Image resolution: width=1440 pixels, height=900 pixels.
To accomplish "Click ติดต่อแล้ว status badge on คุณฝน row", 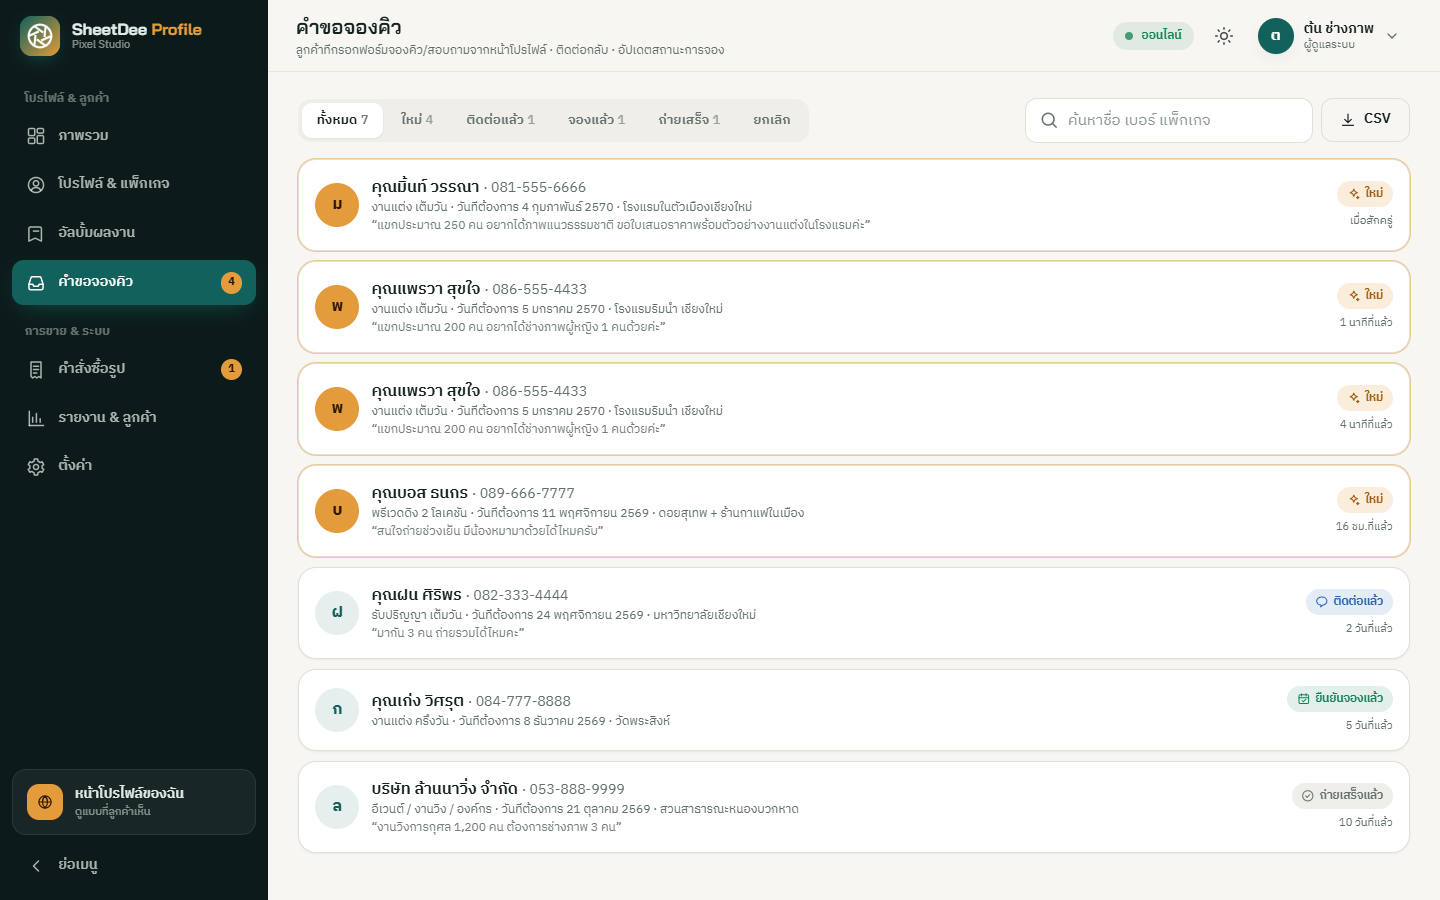I will coord(1349,601).
